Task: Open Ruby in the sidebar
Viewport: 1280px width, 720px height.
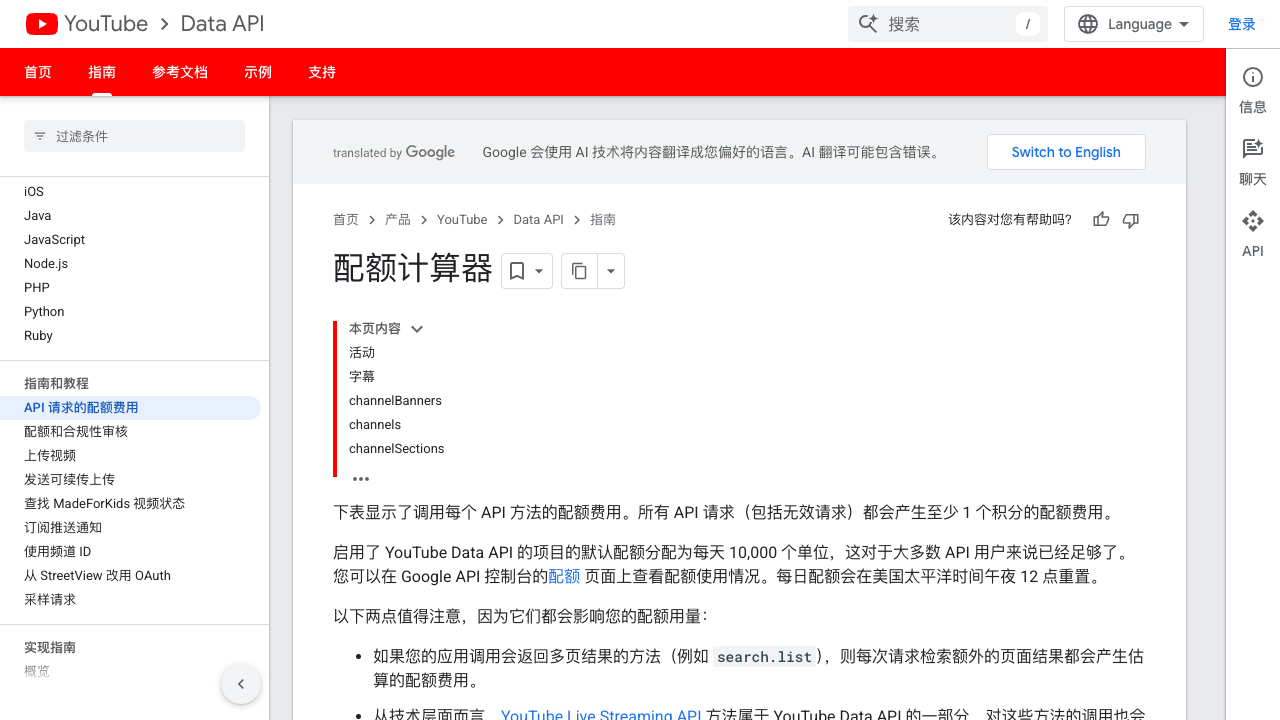Action: click(38, 336)
